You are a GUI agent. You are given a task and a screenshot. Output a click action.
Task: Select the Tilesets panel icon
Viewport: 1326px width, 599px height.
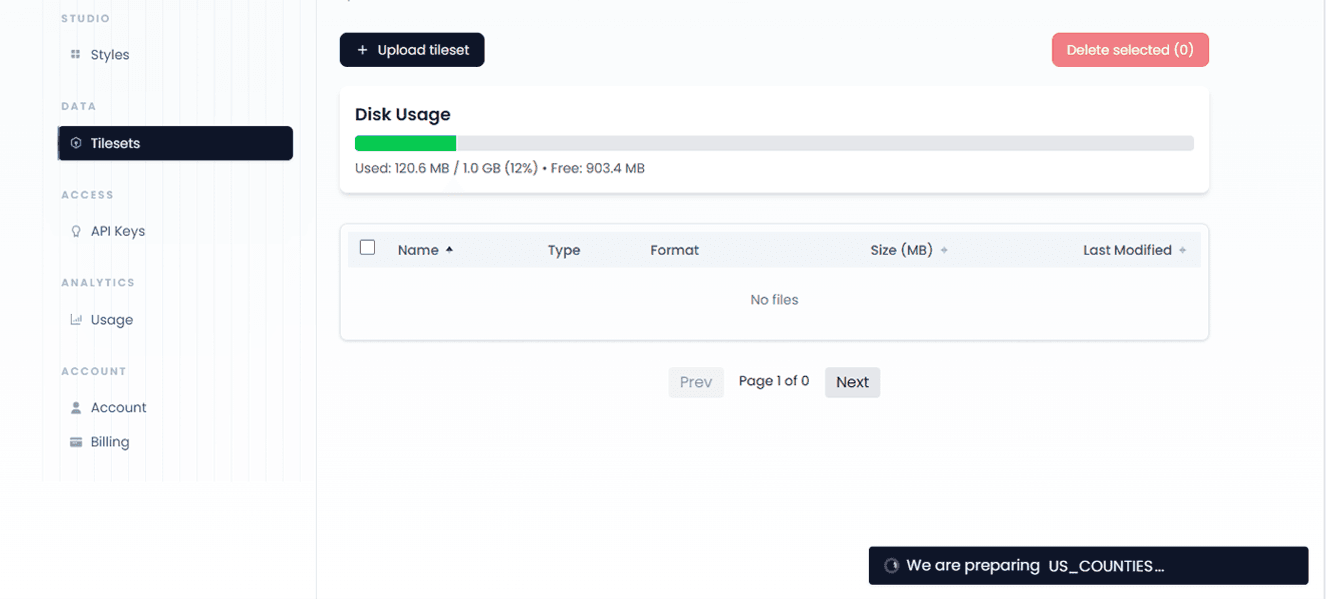[x=76, y=142]
